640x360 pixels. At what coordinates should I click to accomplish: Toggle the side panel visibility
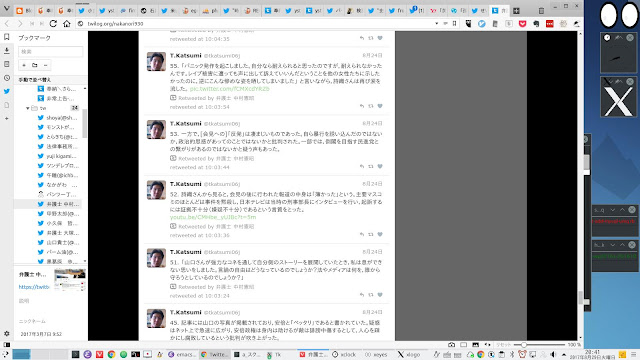pos(7,345)
